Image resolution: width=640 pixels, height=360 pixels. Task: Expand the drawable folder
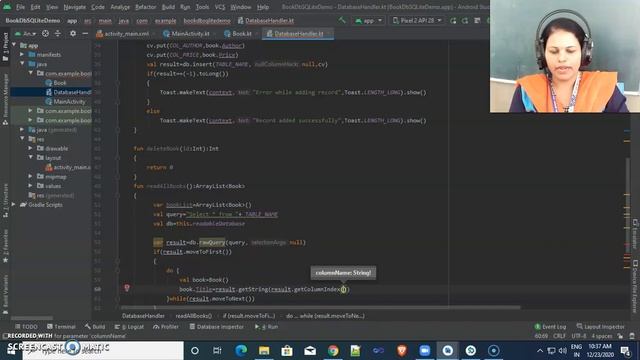pyautogui.click(x=31, y=149)
